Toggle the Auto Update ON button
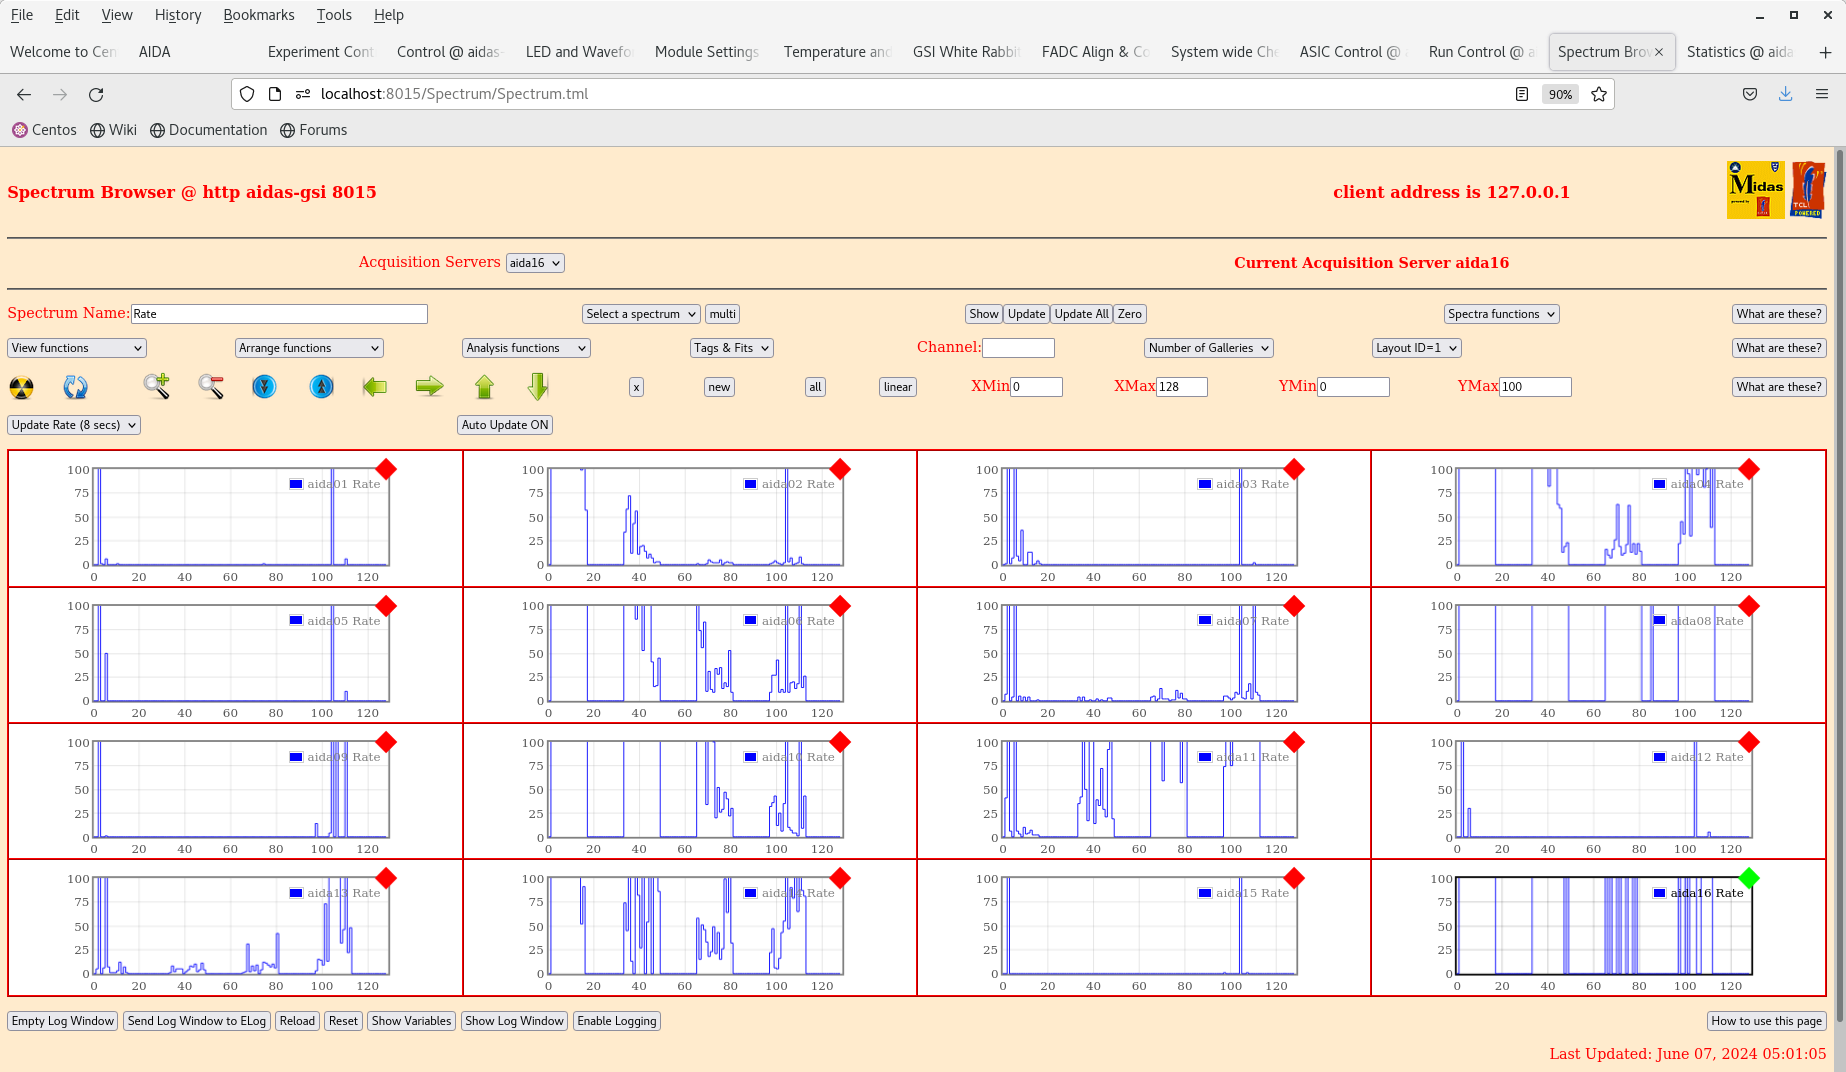This screenshot has width=1846, height=1072. (505, 425)
